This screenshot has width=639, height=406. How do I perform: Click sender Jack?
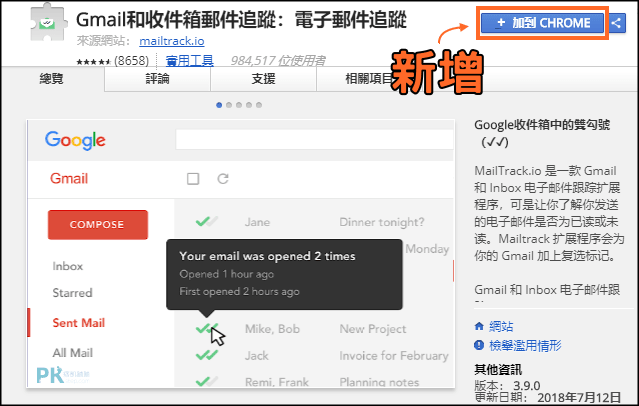[x=257, y=355]
